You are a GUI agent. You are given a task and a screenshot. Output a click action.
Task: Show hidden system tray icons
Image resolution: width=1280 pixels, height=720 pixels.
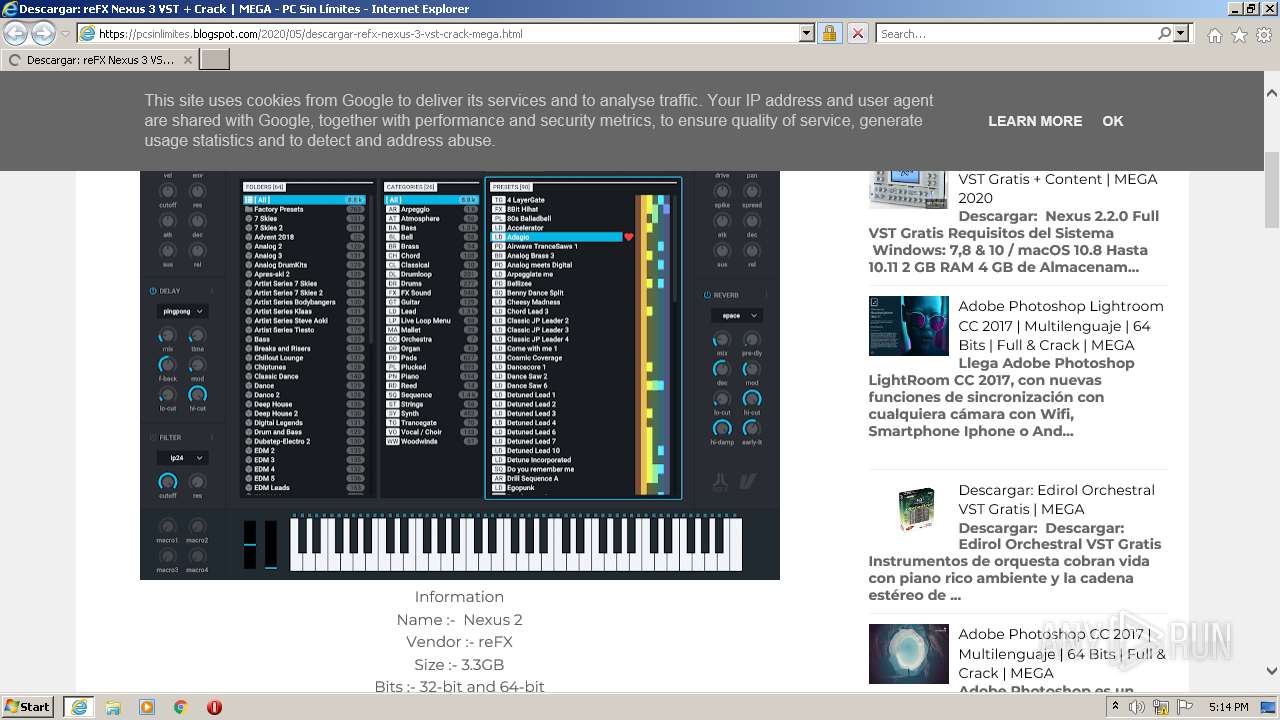1116,707
